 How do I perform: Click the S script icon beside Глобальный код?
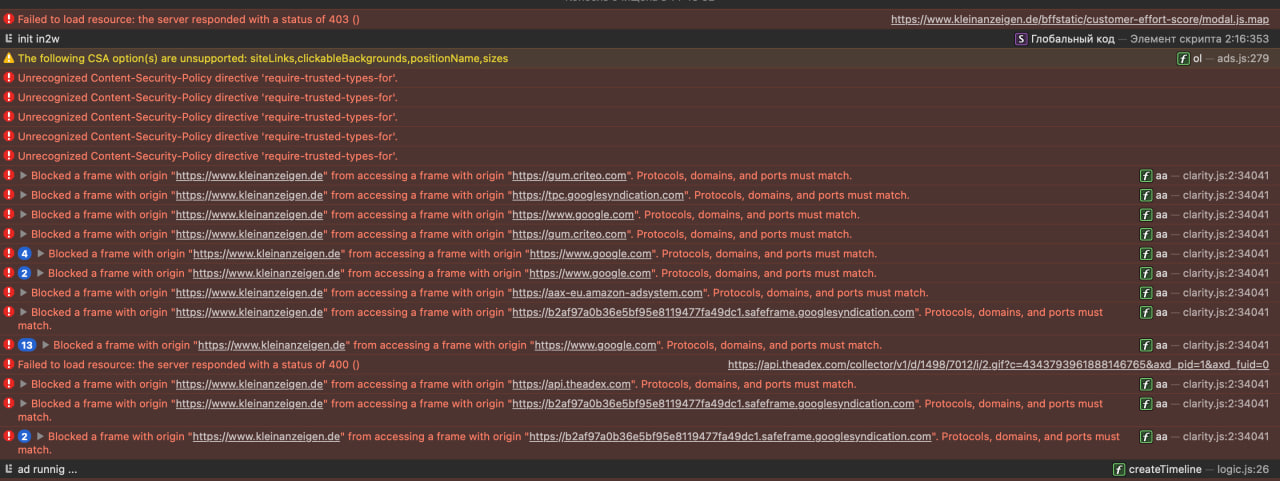tap(1021, 39)
